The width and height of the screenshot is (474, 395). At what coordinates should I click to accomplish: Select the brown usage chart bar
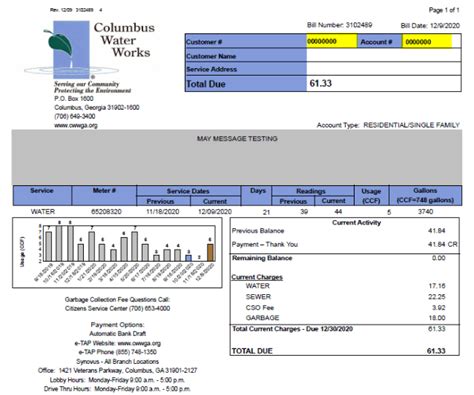[x=210, y=252]
